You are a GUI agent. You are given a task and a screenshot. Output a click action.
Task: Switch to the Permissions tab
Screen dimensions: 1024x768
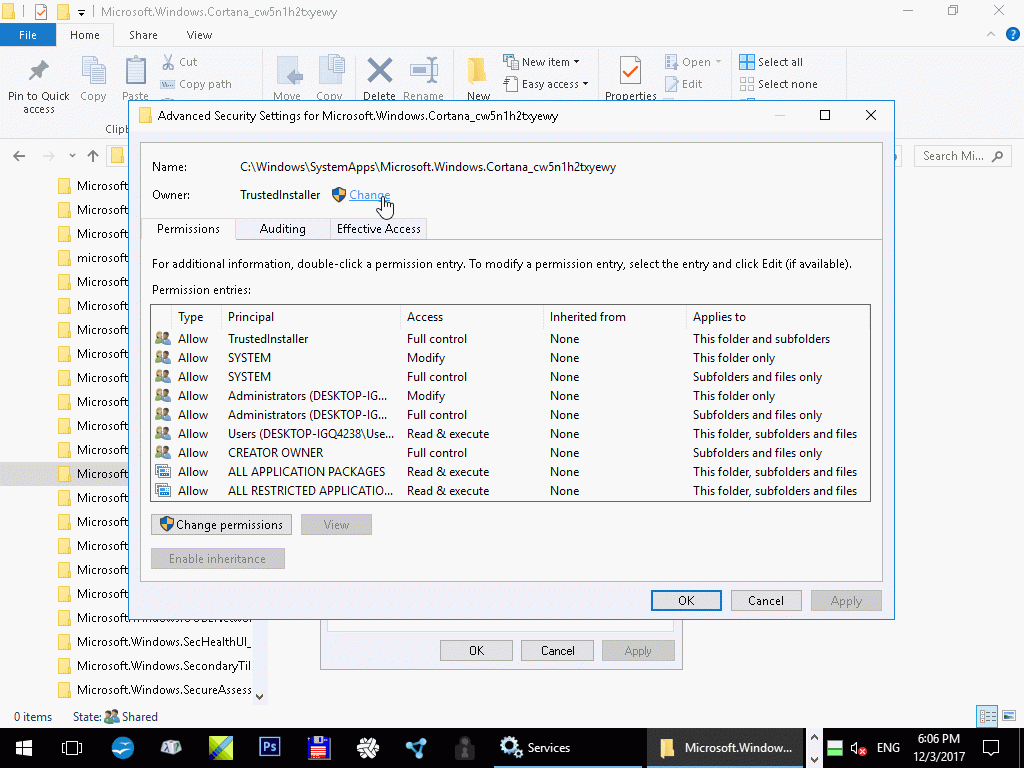188,229
